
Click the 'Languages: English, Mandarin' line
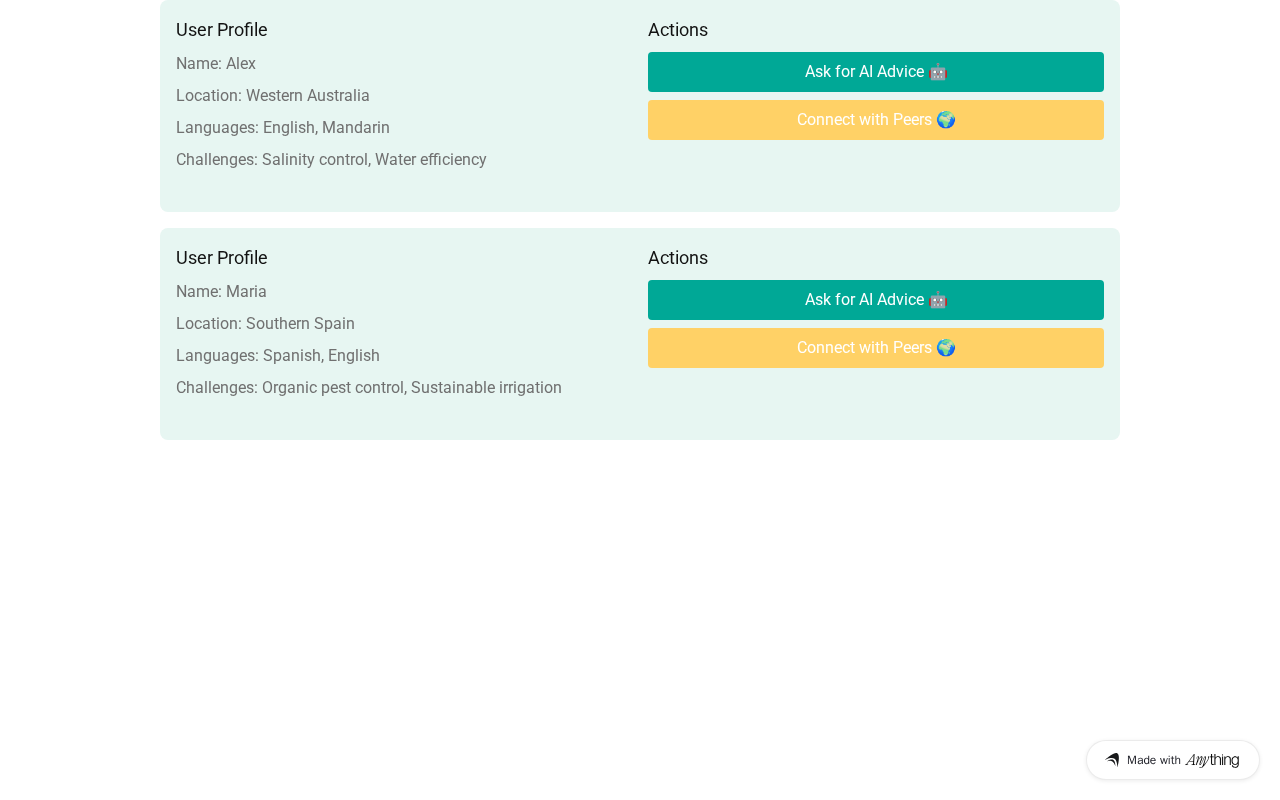[x=283, y=128]
